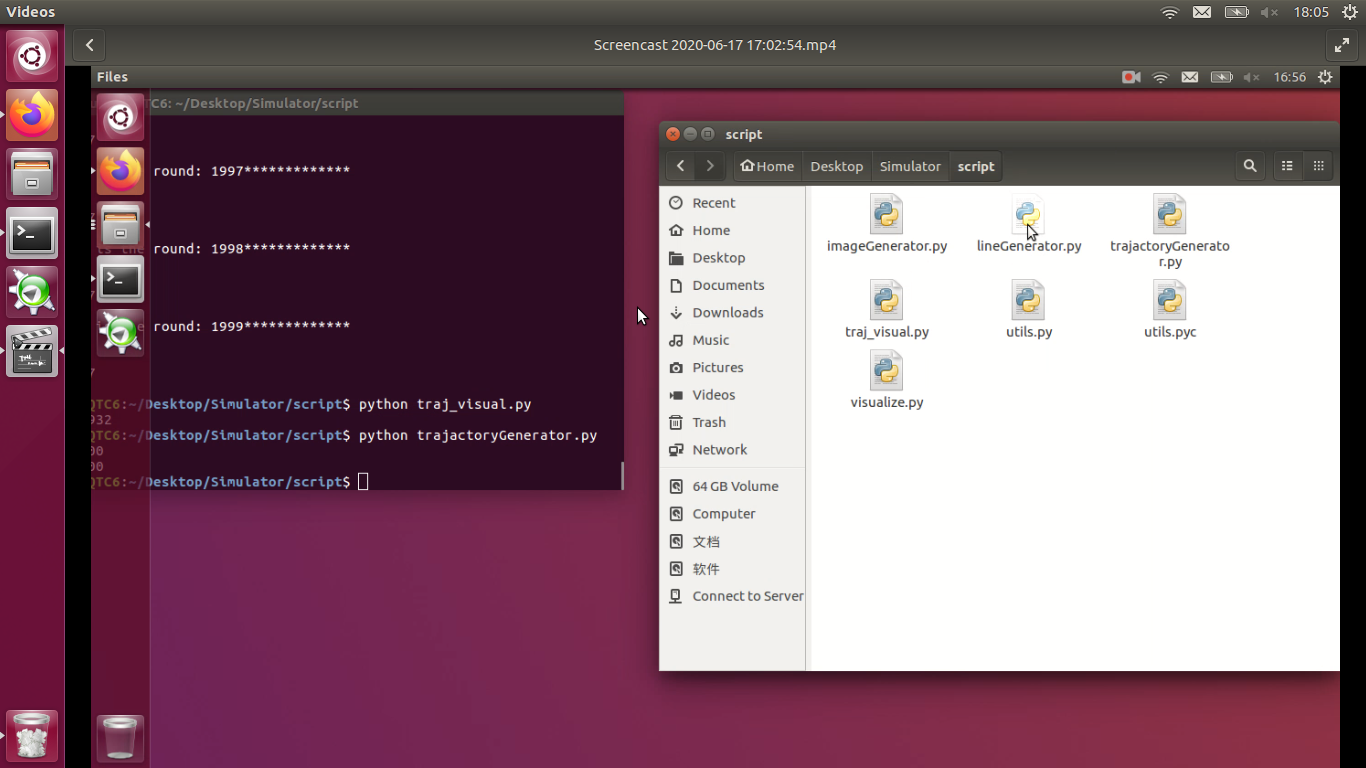Open the Files manager from the outer launcher
Image resolution: width=1366 pixels, height=768 pixels.
[x=32, y=174]
